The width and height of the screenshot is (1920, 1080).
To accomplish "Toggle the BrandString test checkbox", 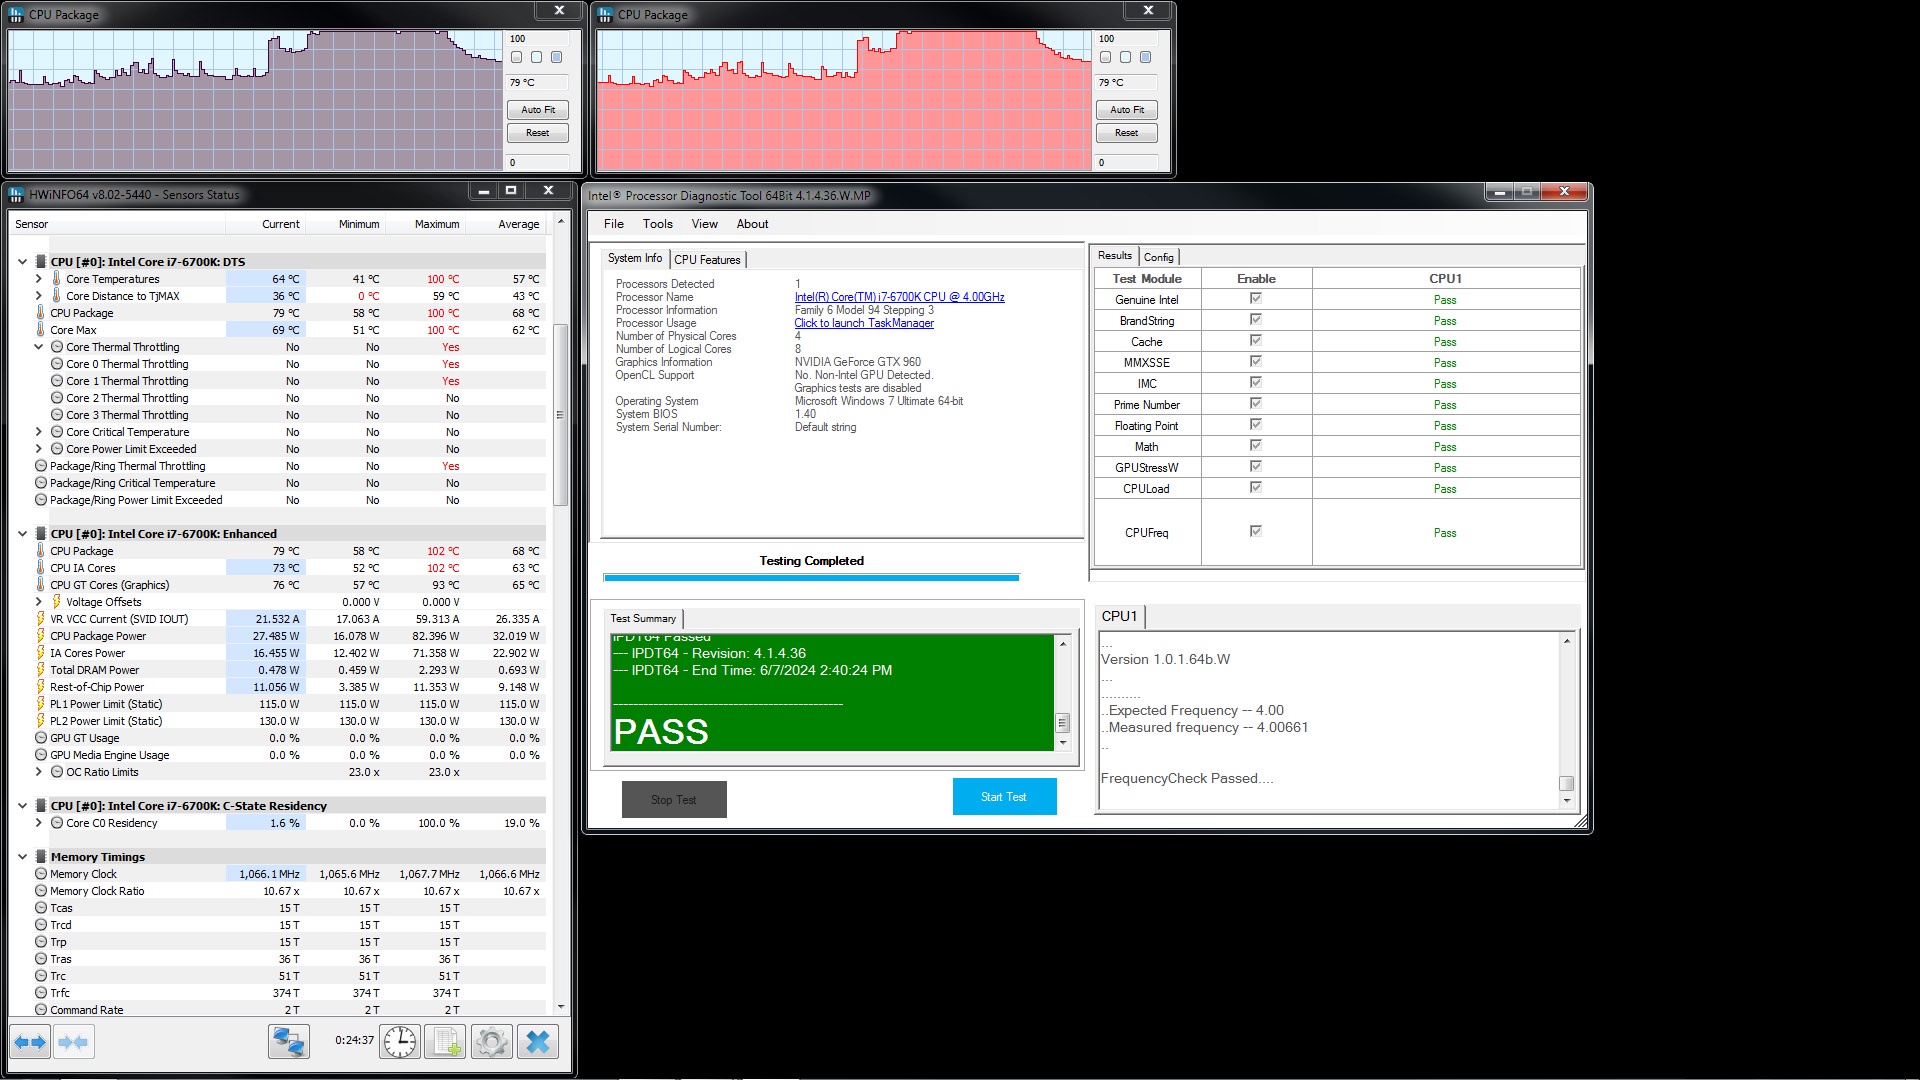I will coord(1256,319).
